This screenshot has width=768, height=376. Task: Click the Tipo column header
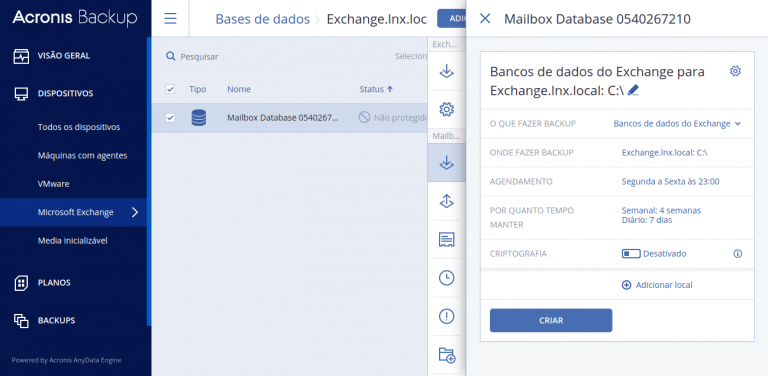coord(197,89)
